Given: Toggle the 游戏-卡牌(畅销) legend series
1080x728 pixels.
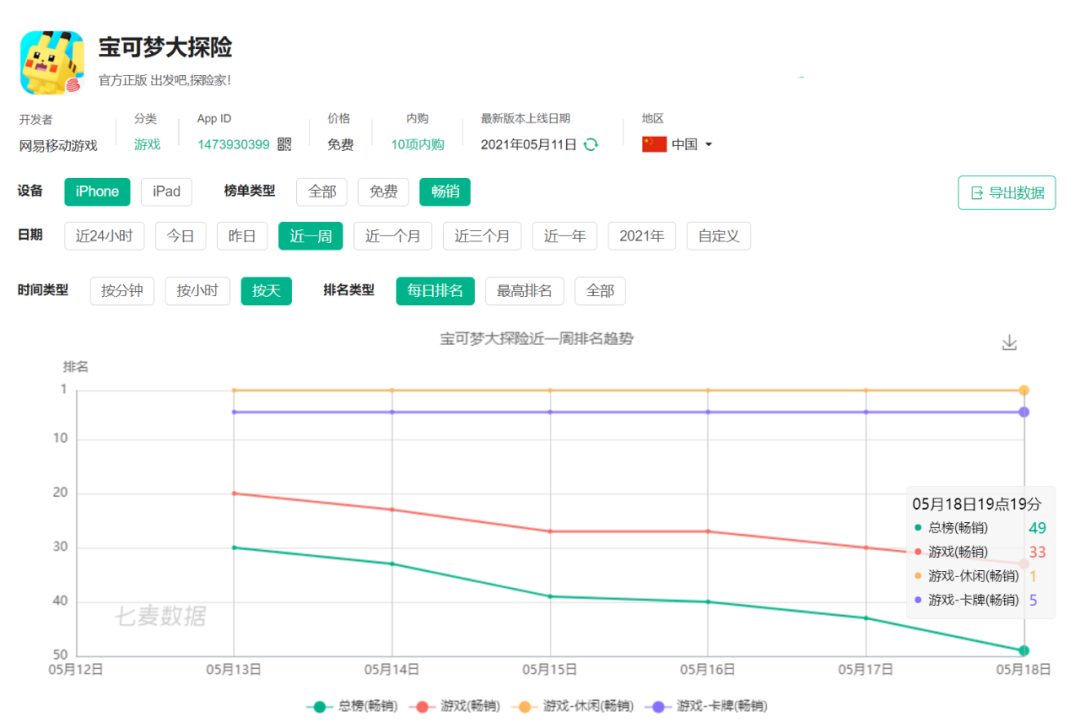Looking at the screenshot, I should coord(707,706).
